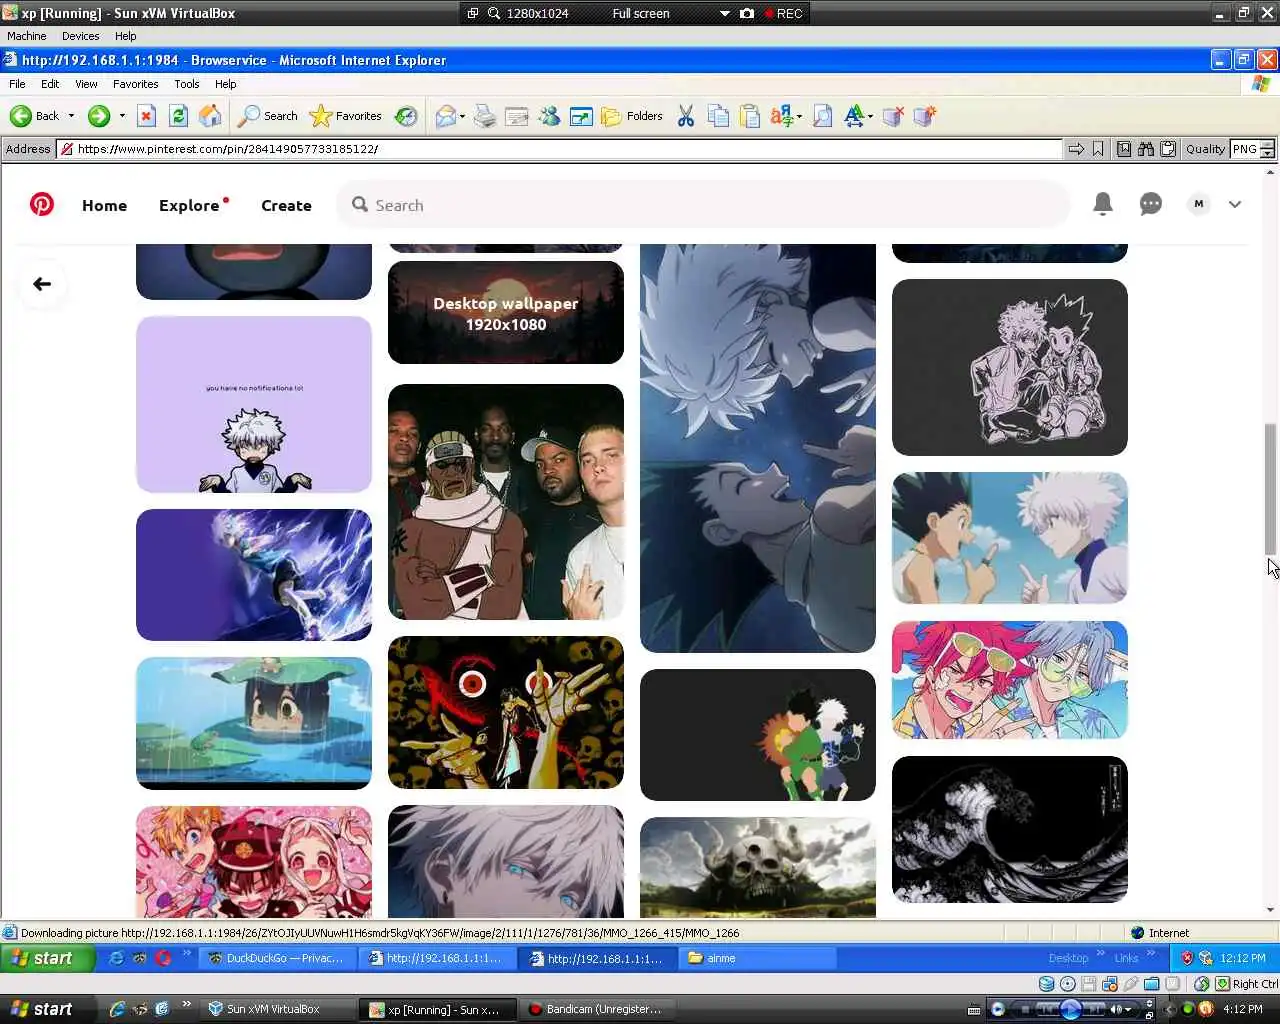This screenshot has height=1024, width=1280.
Task: Click the Full screen toolbar icon
Action: pos(581,116)
